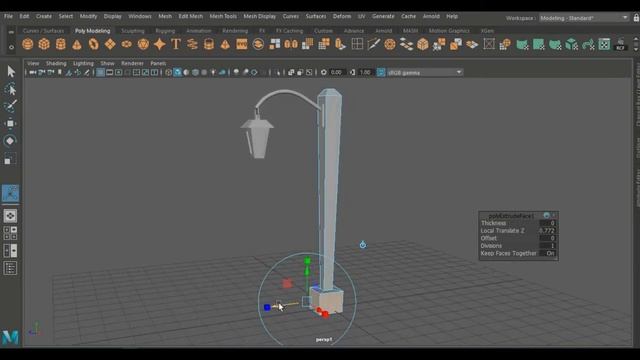Toggle the Outliner panel button
The height and width of the screenshot is (360, 640).
pyautogui.click(x=10, y=268)
